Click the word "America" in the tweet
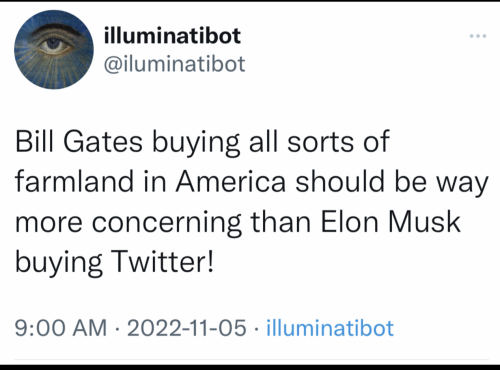 point(231,182)
